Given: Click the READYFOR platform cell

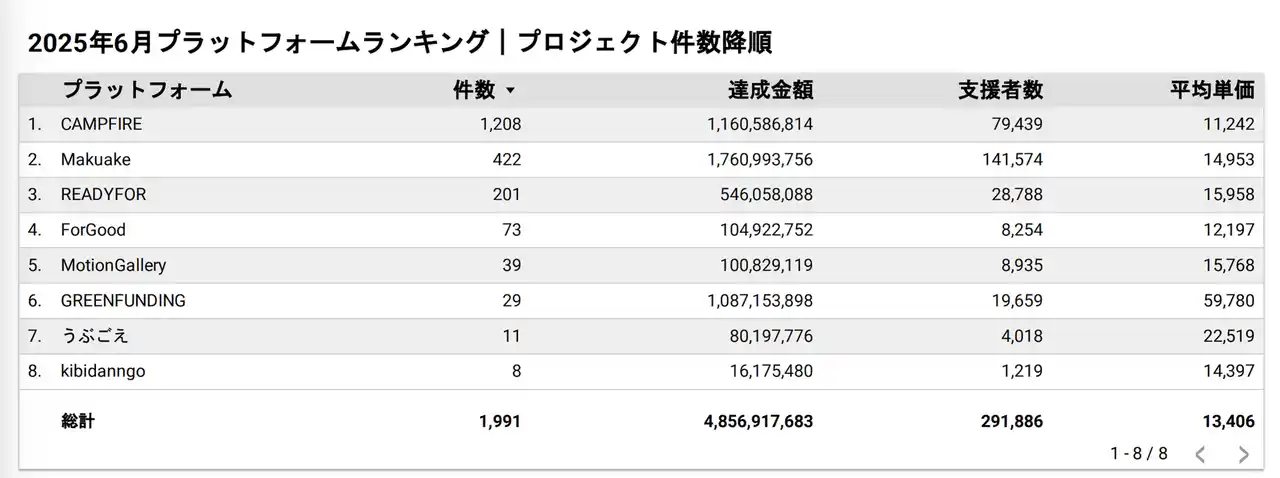Looking at the screenshot, I should pyautogui.click(x=103, y=194).
